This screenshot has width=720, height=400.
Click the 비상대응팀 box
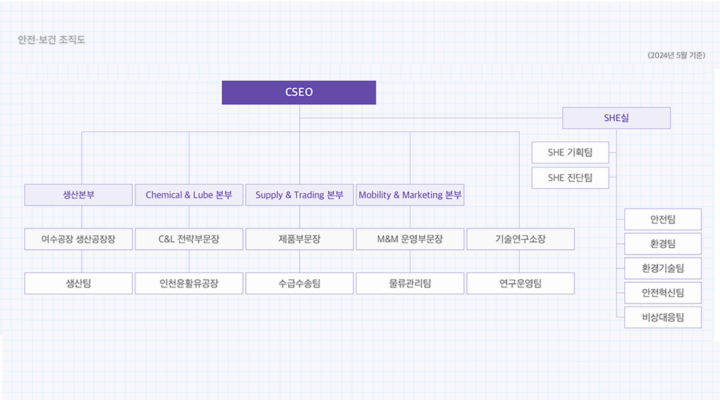(662, 317)
